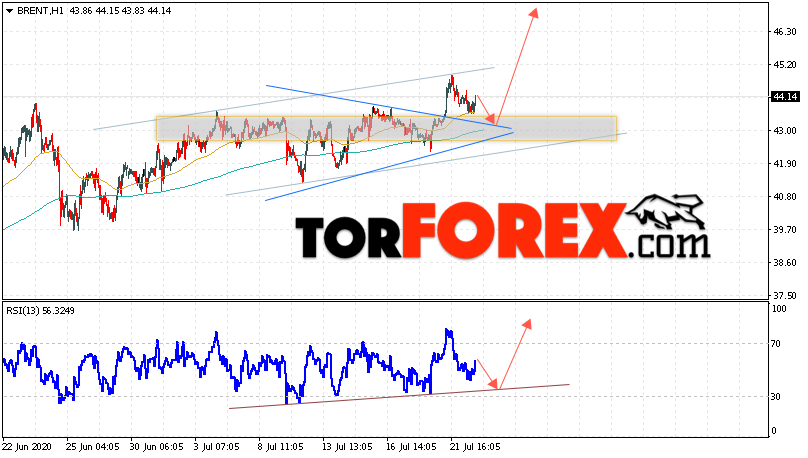Click the 8 Jul 11:05 time label

pyautogui.click(x=281, y=446)
